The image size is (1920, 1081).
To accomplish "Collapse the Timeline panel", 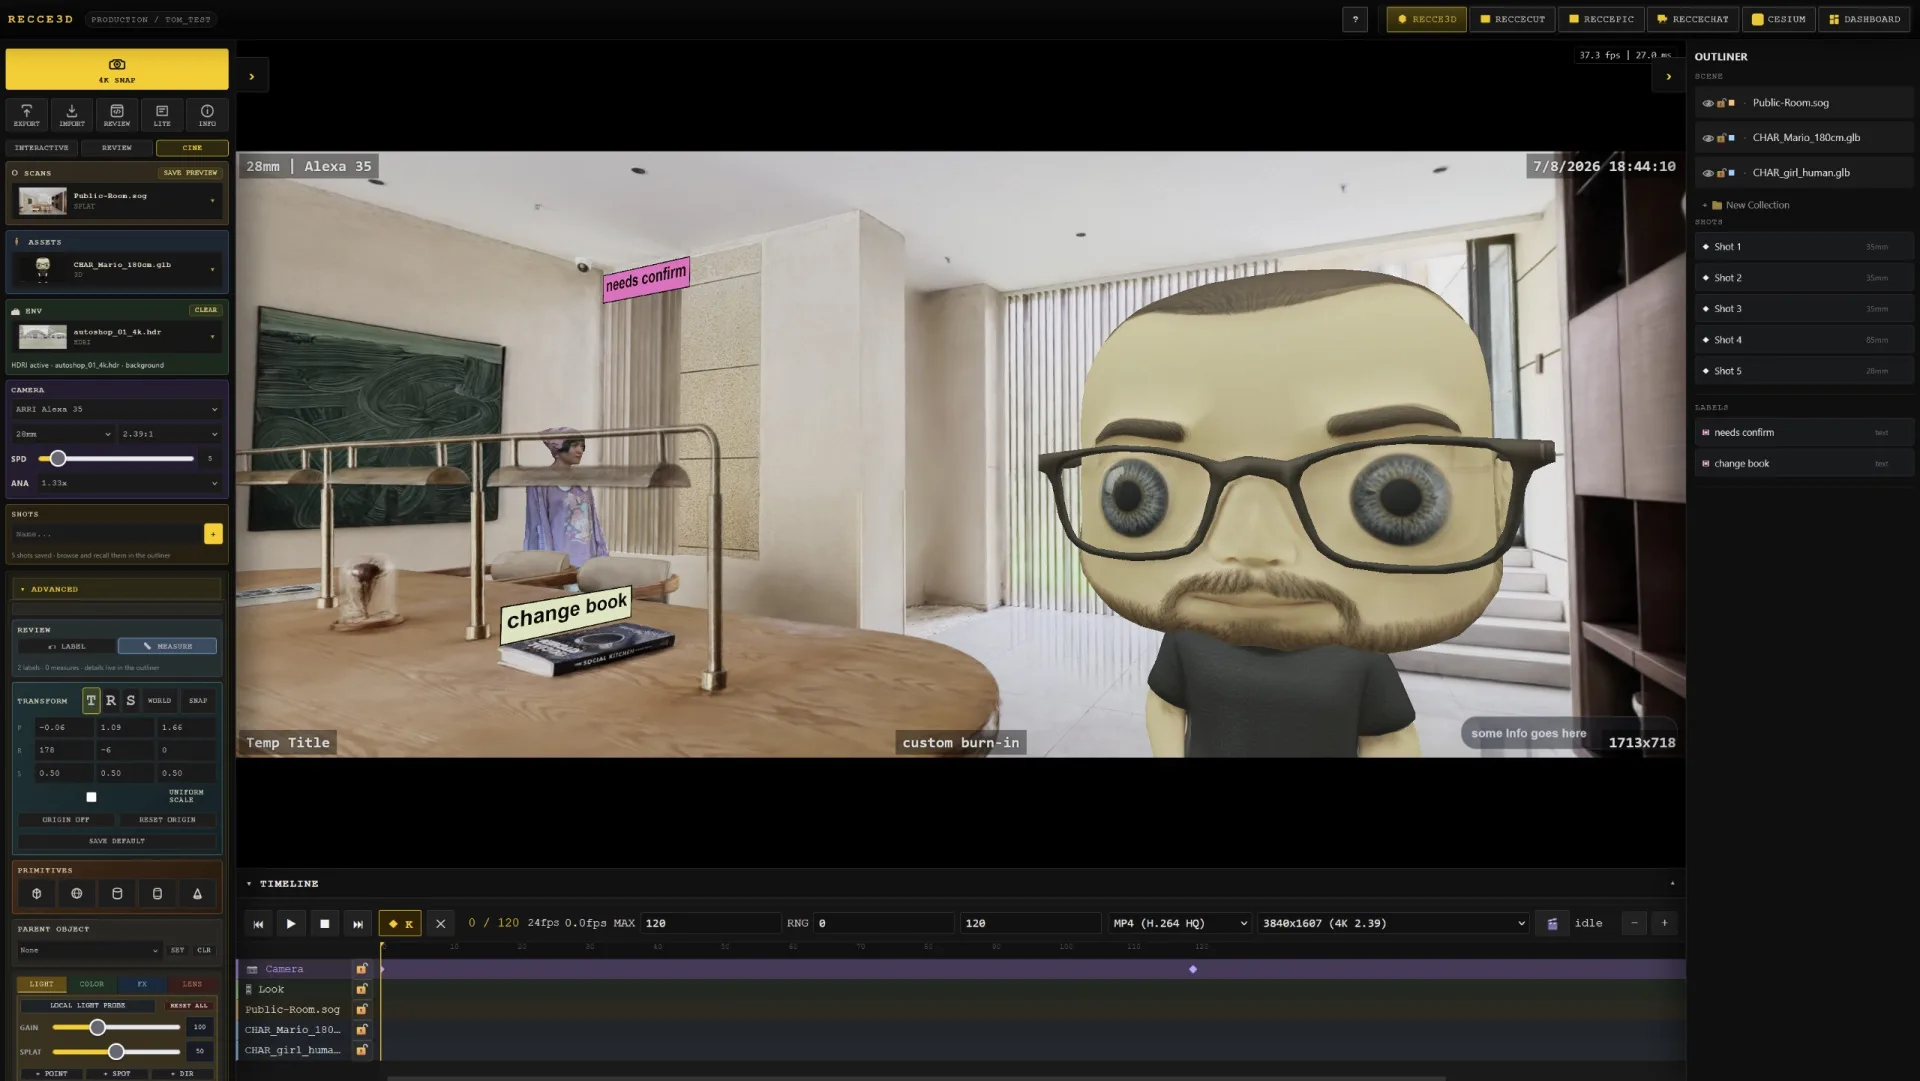I will (249, 884).
